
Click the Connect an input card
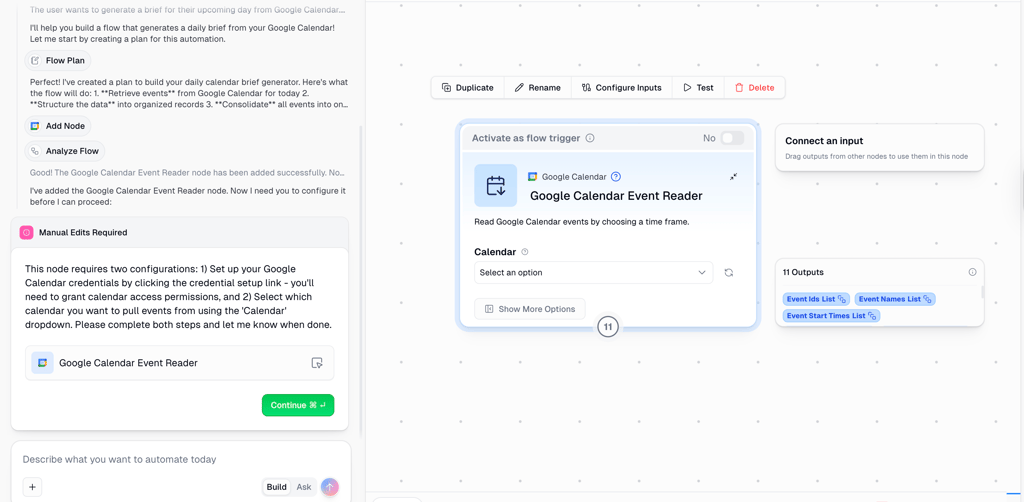(x=879, y=148)
